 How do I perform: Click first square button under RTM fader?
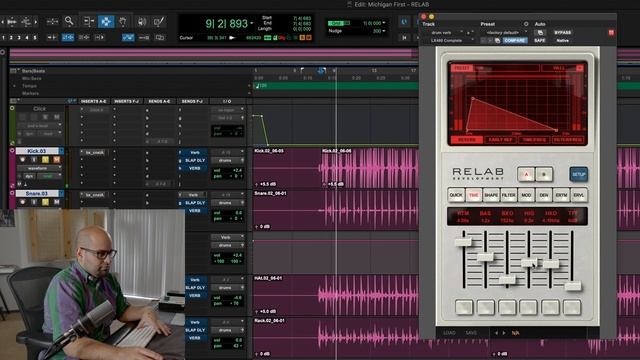(464, 307)
